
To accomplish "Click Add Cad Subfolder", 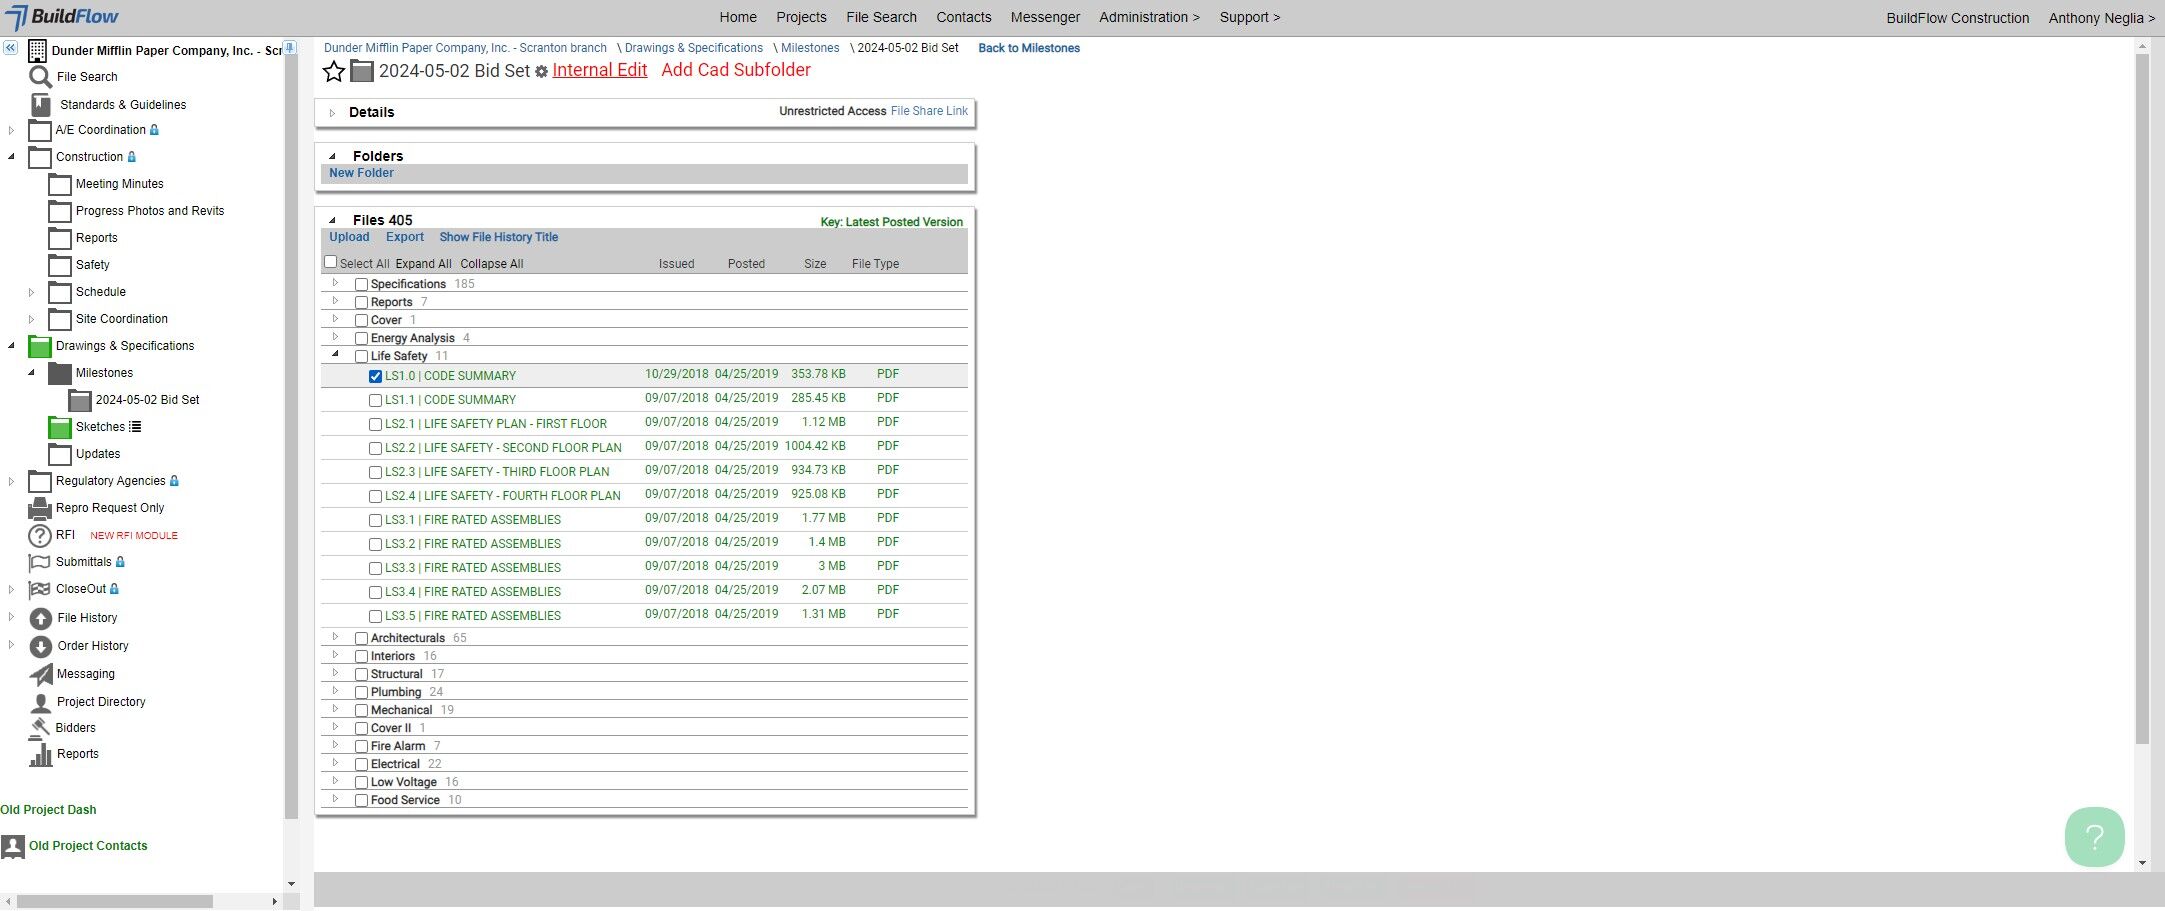I will click(736, 70).
